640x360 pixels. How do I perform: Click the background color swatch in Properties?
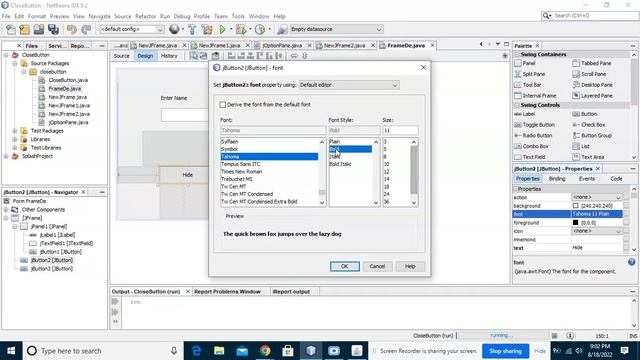(575, 206)
